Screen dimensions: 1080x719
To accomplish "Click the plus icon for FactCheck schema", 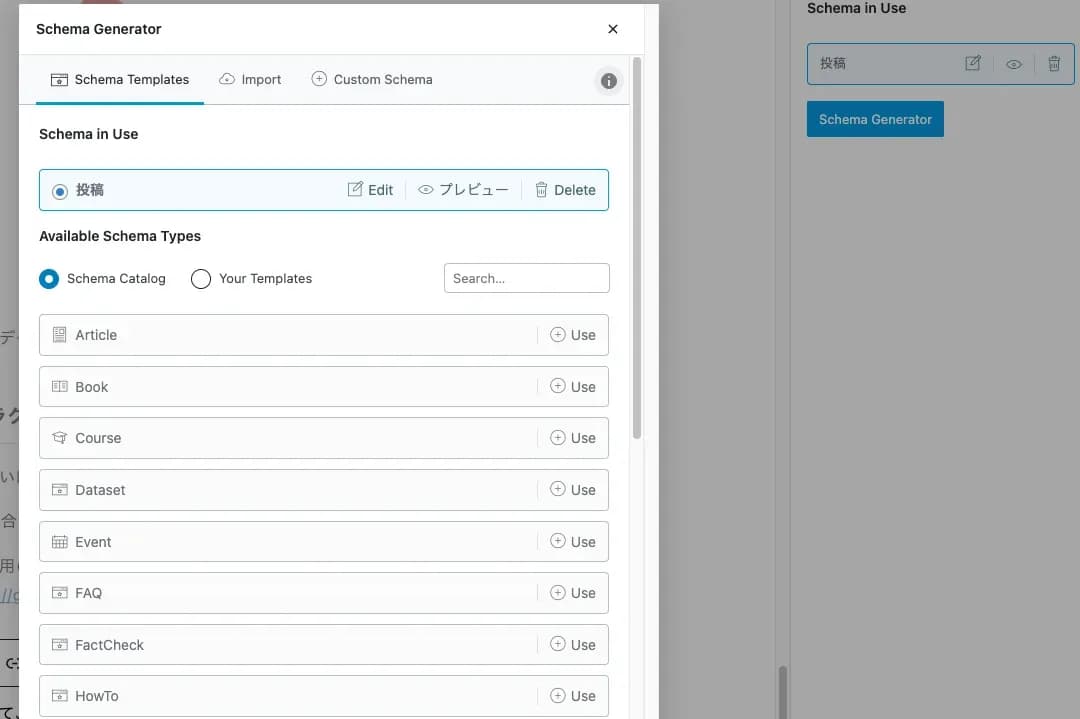I will click(558, 645).
